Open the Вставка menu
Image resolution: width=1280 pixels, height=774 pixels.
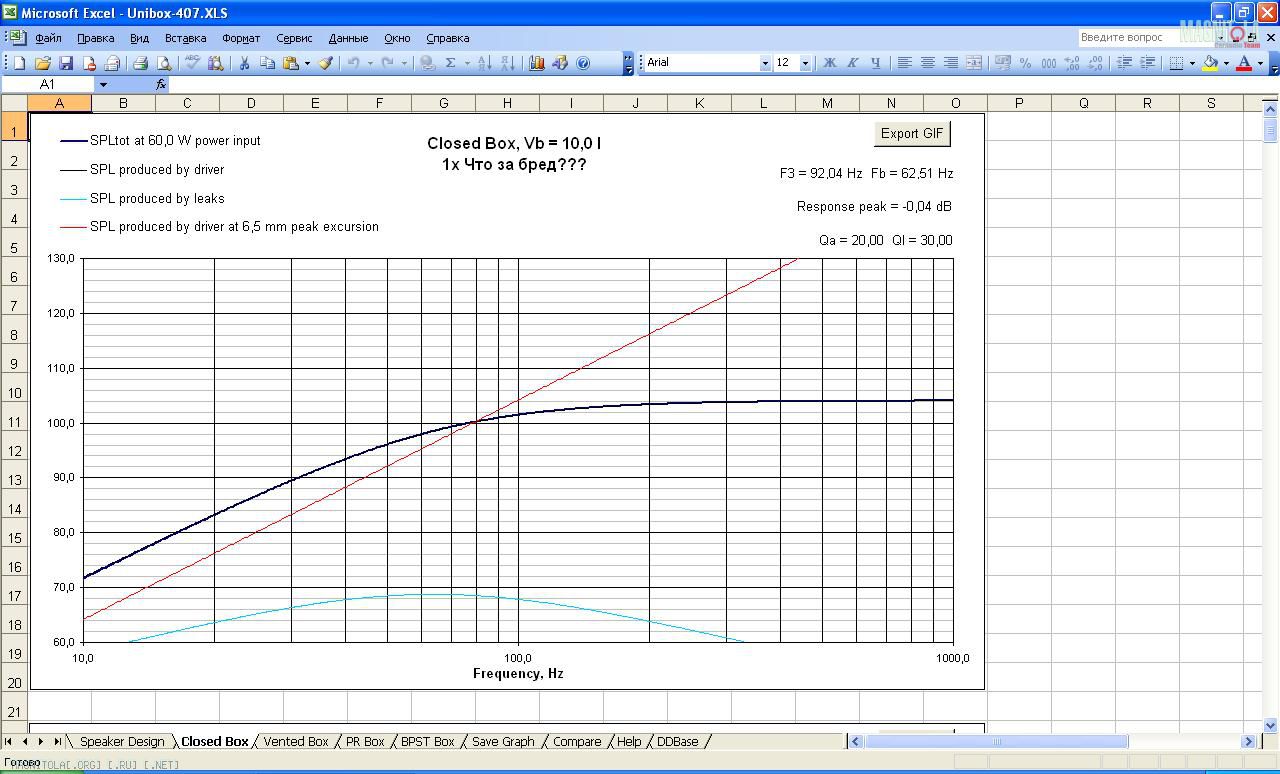pyautogui.click(x=185, y=38)
